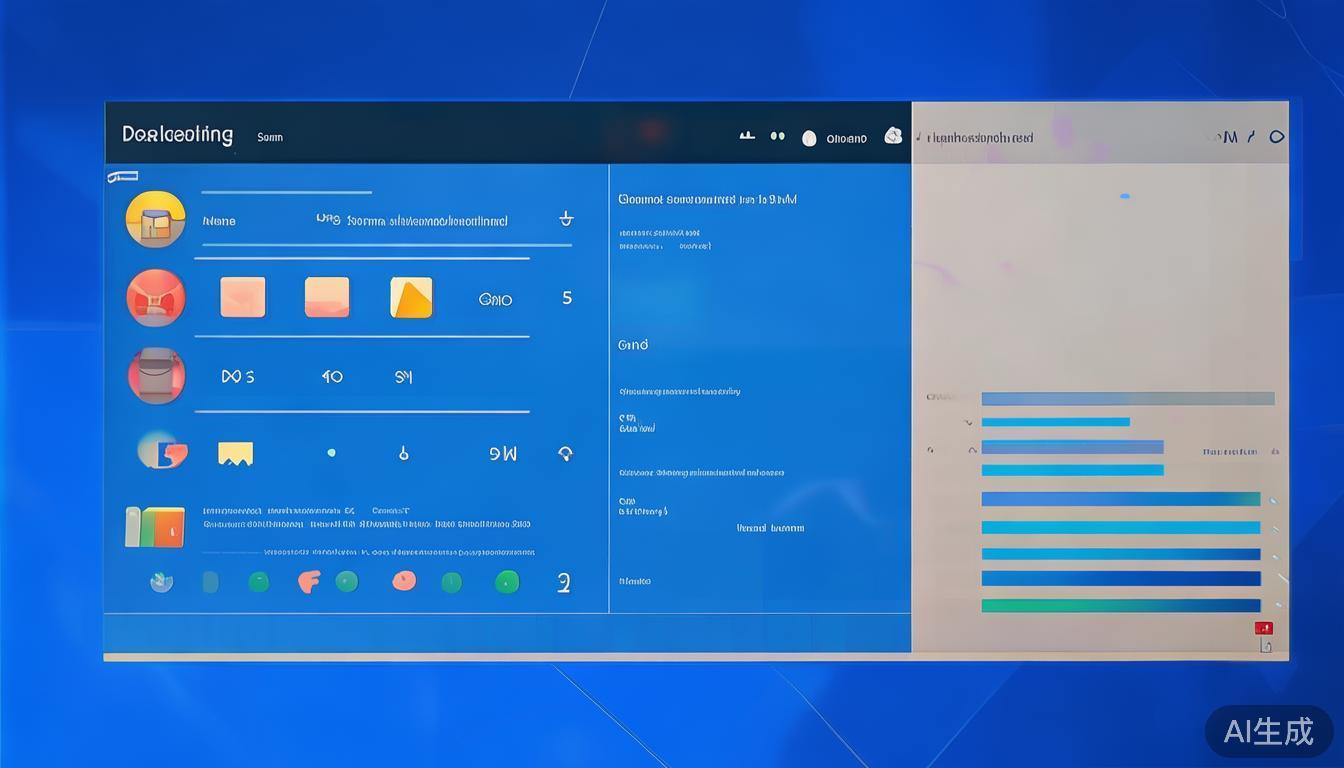1344x768 pixels.
Task: Click the white cloud icon in header
Action: 893,136
